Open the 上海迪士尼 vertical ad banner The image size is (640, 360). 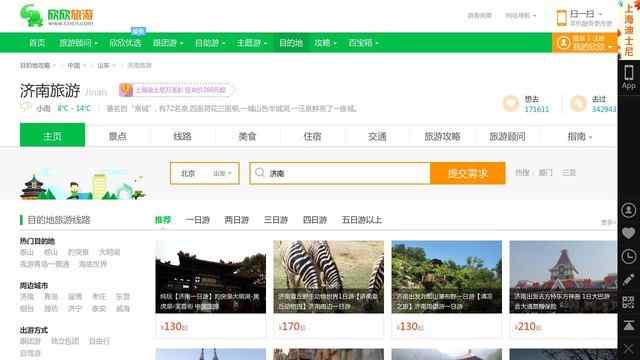(629, 29)
